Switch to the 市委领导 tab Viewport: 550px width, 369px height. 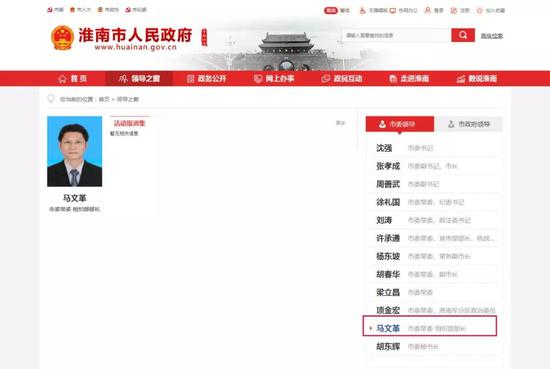(x=400, y=124)
